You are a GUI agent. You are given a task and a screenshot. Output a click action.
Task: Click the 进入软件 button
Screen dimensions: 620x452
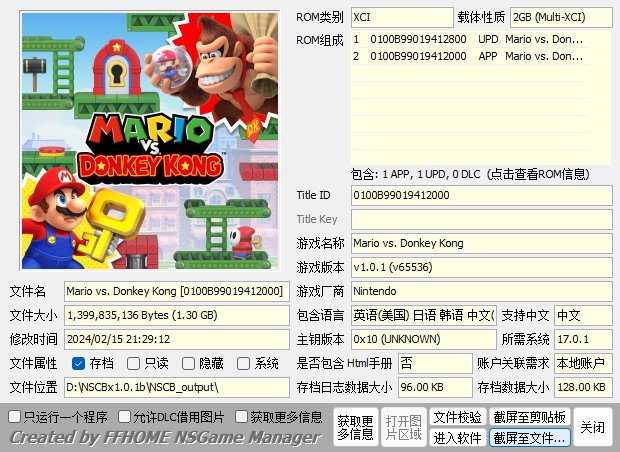(x=457, y=438)
